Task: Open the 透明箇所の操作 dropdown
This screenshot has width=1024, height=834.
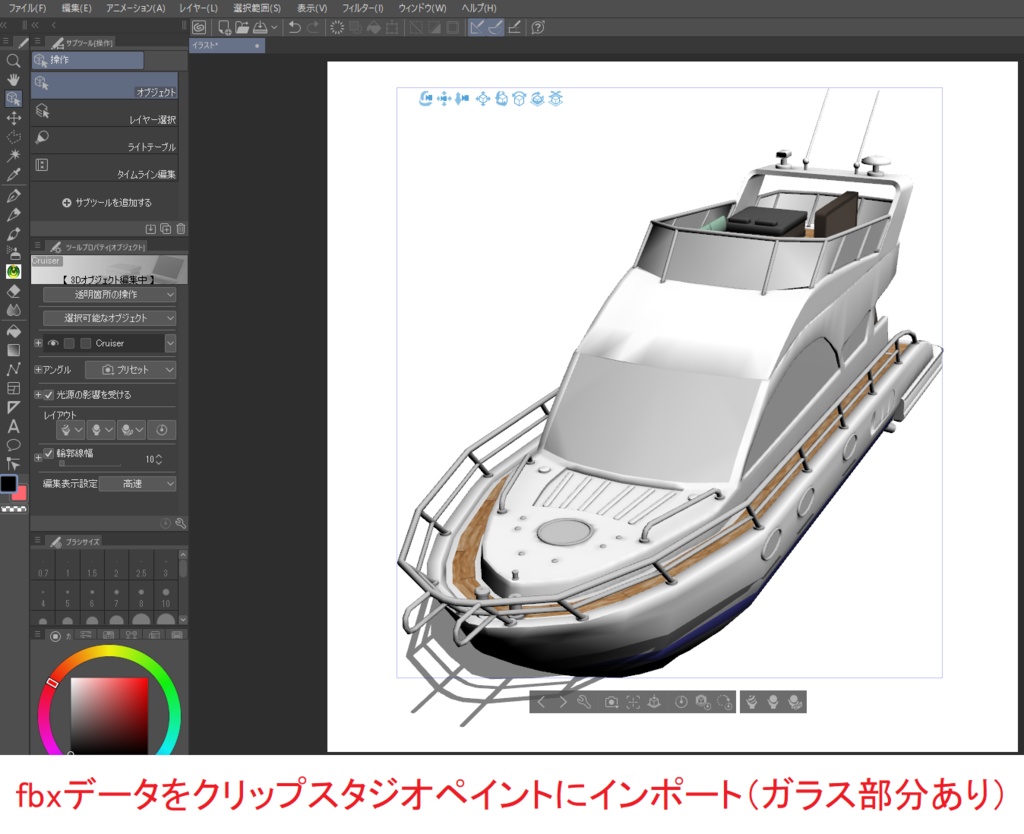Action: [110, 294]
